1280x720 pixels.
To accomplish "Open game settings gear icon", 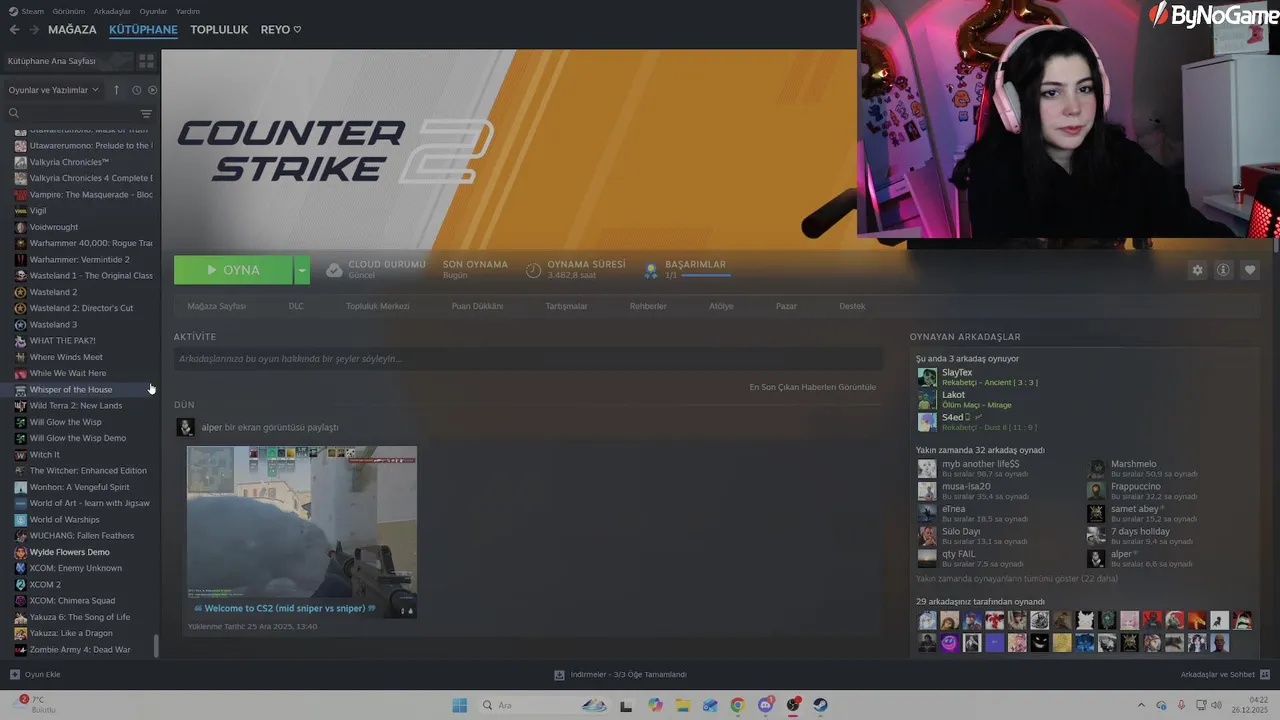I will pos(1197,270).
